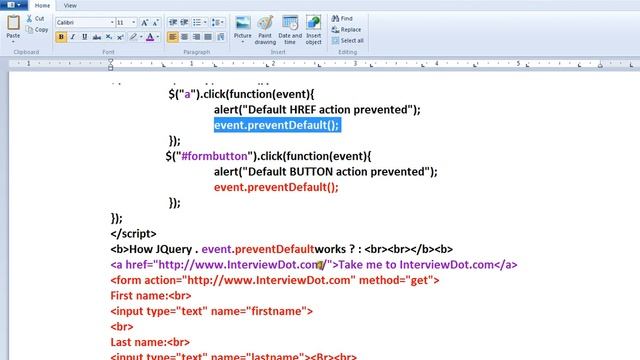Apply superscript formatting
The image size is (640, 360).
(x=120, y=37)
